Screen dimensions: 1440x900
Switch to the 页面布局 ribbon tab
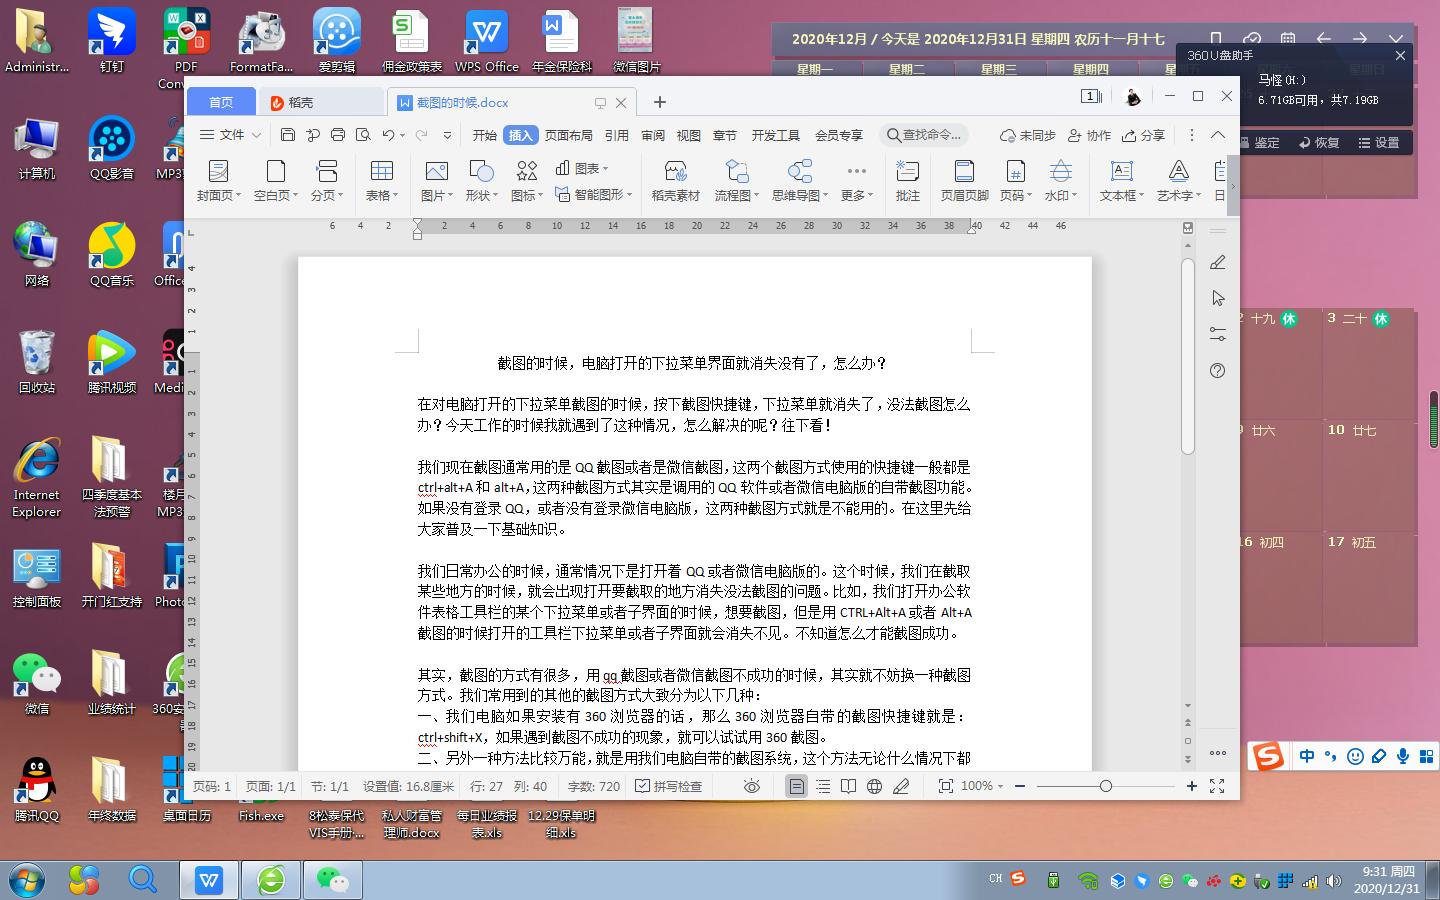(570, 135)
